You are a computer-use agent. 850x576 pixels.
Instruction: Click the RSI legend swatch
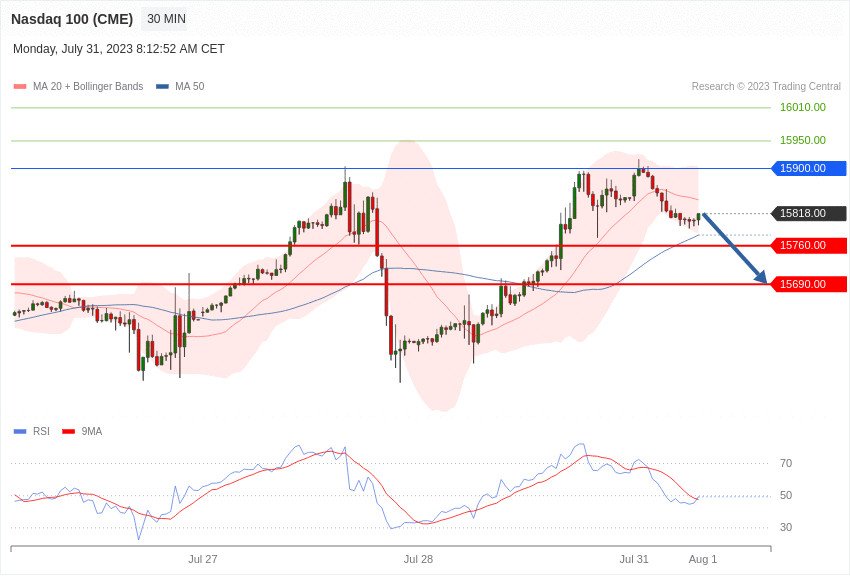click(20, 432)
